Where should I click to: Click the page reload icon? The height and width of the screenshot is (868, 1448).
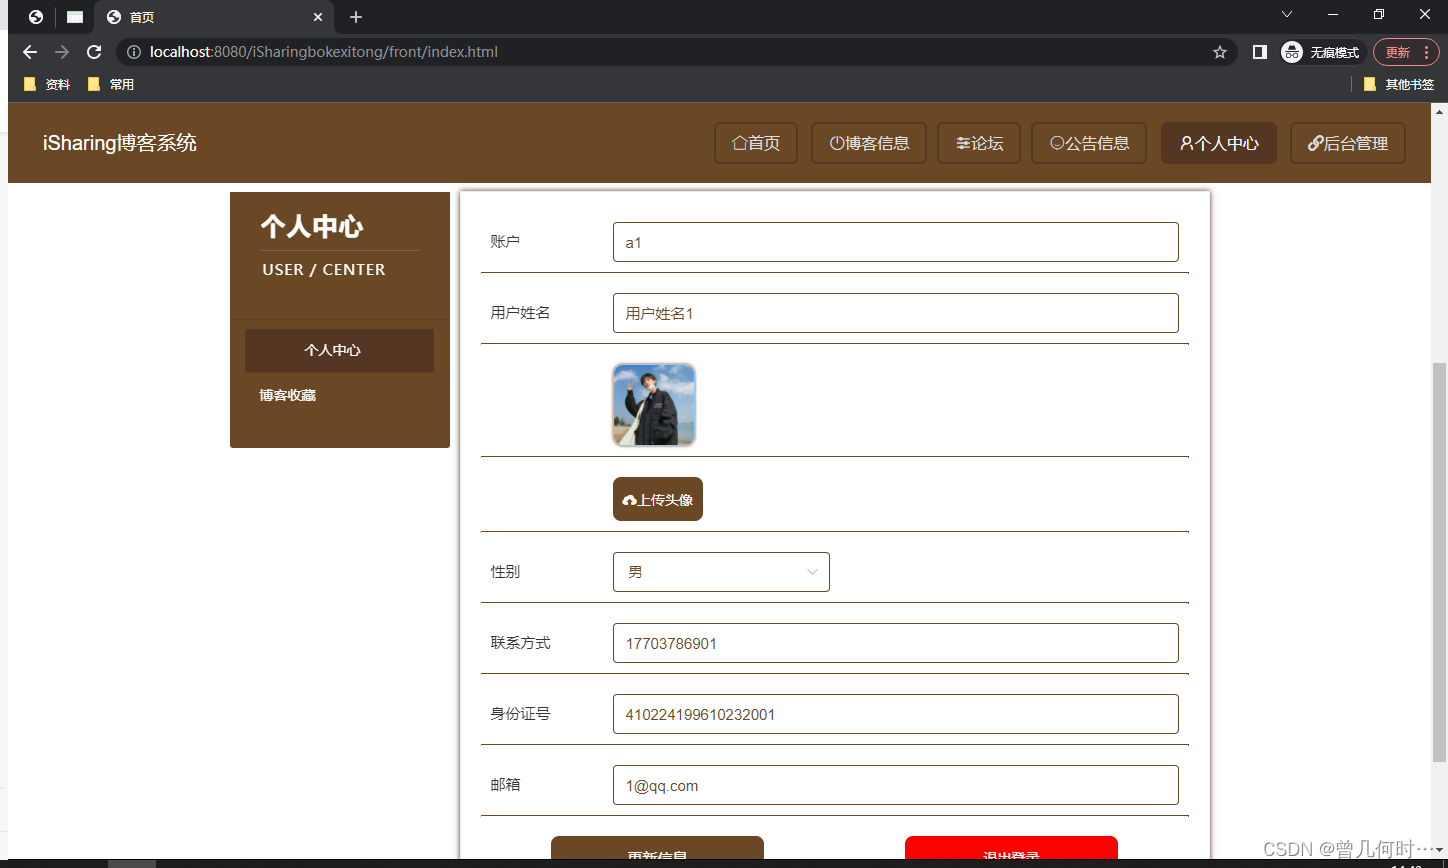tap(93, 52)
